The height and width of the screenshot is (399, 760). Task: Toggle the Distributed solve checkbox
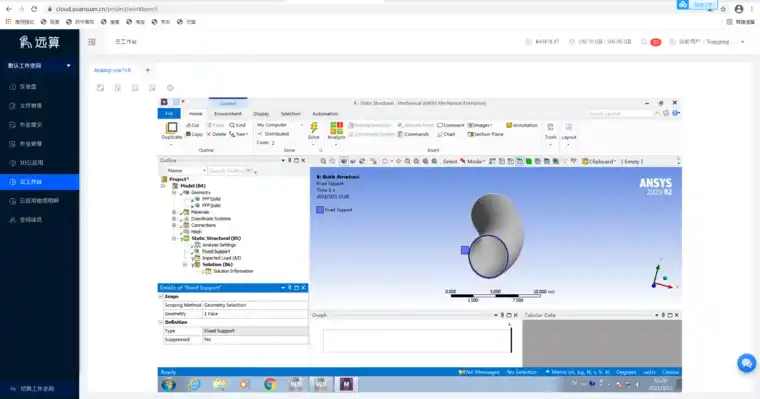[260, 134]
